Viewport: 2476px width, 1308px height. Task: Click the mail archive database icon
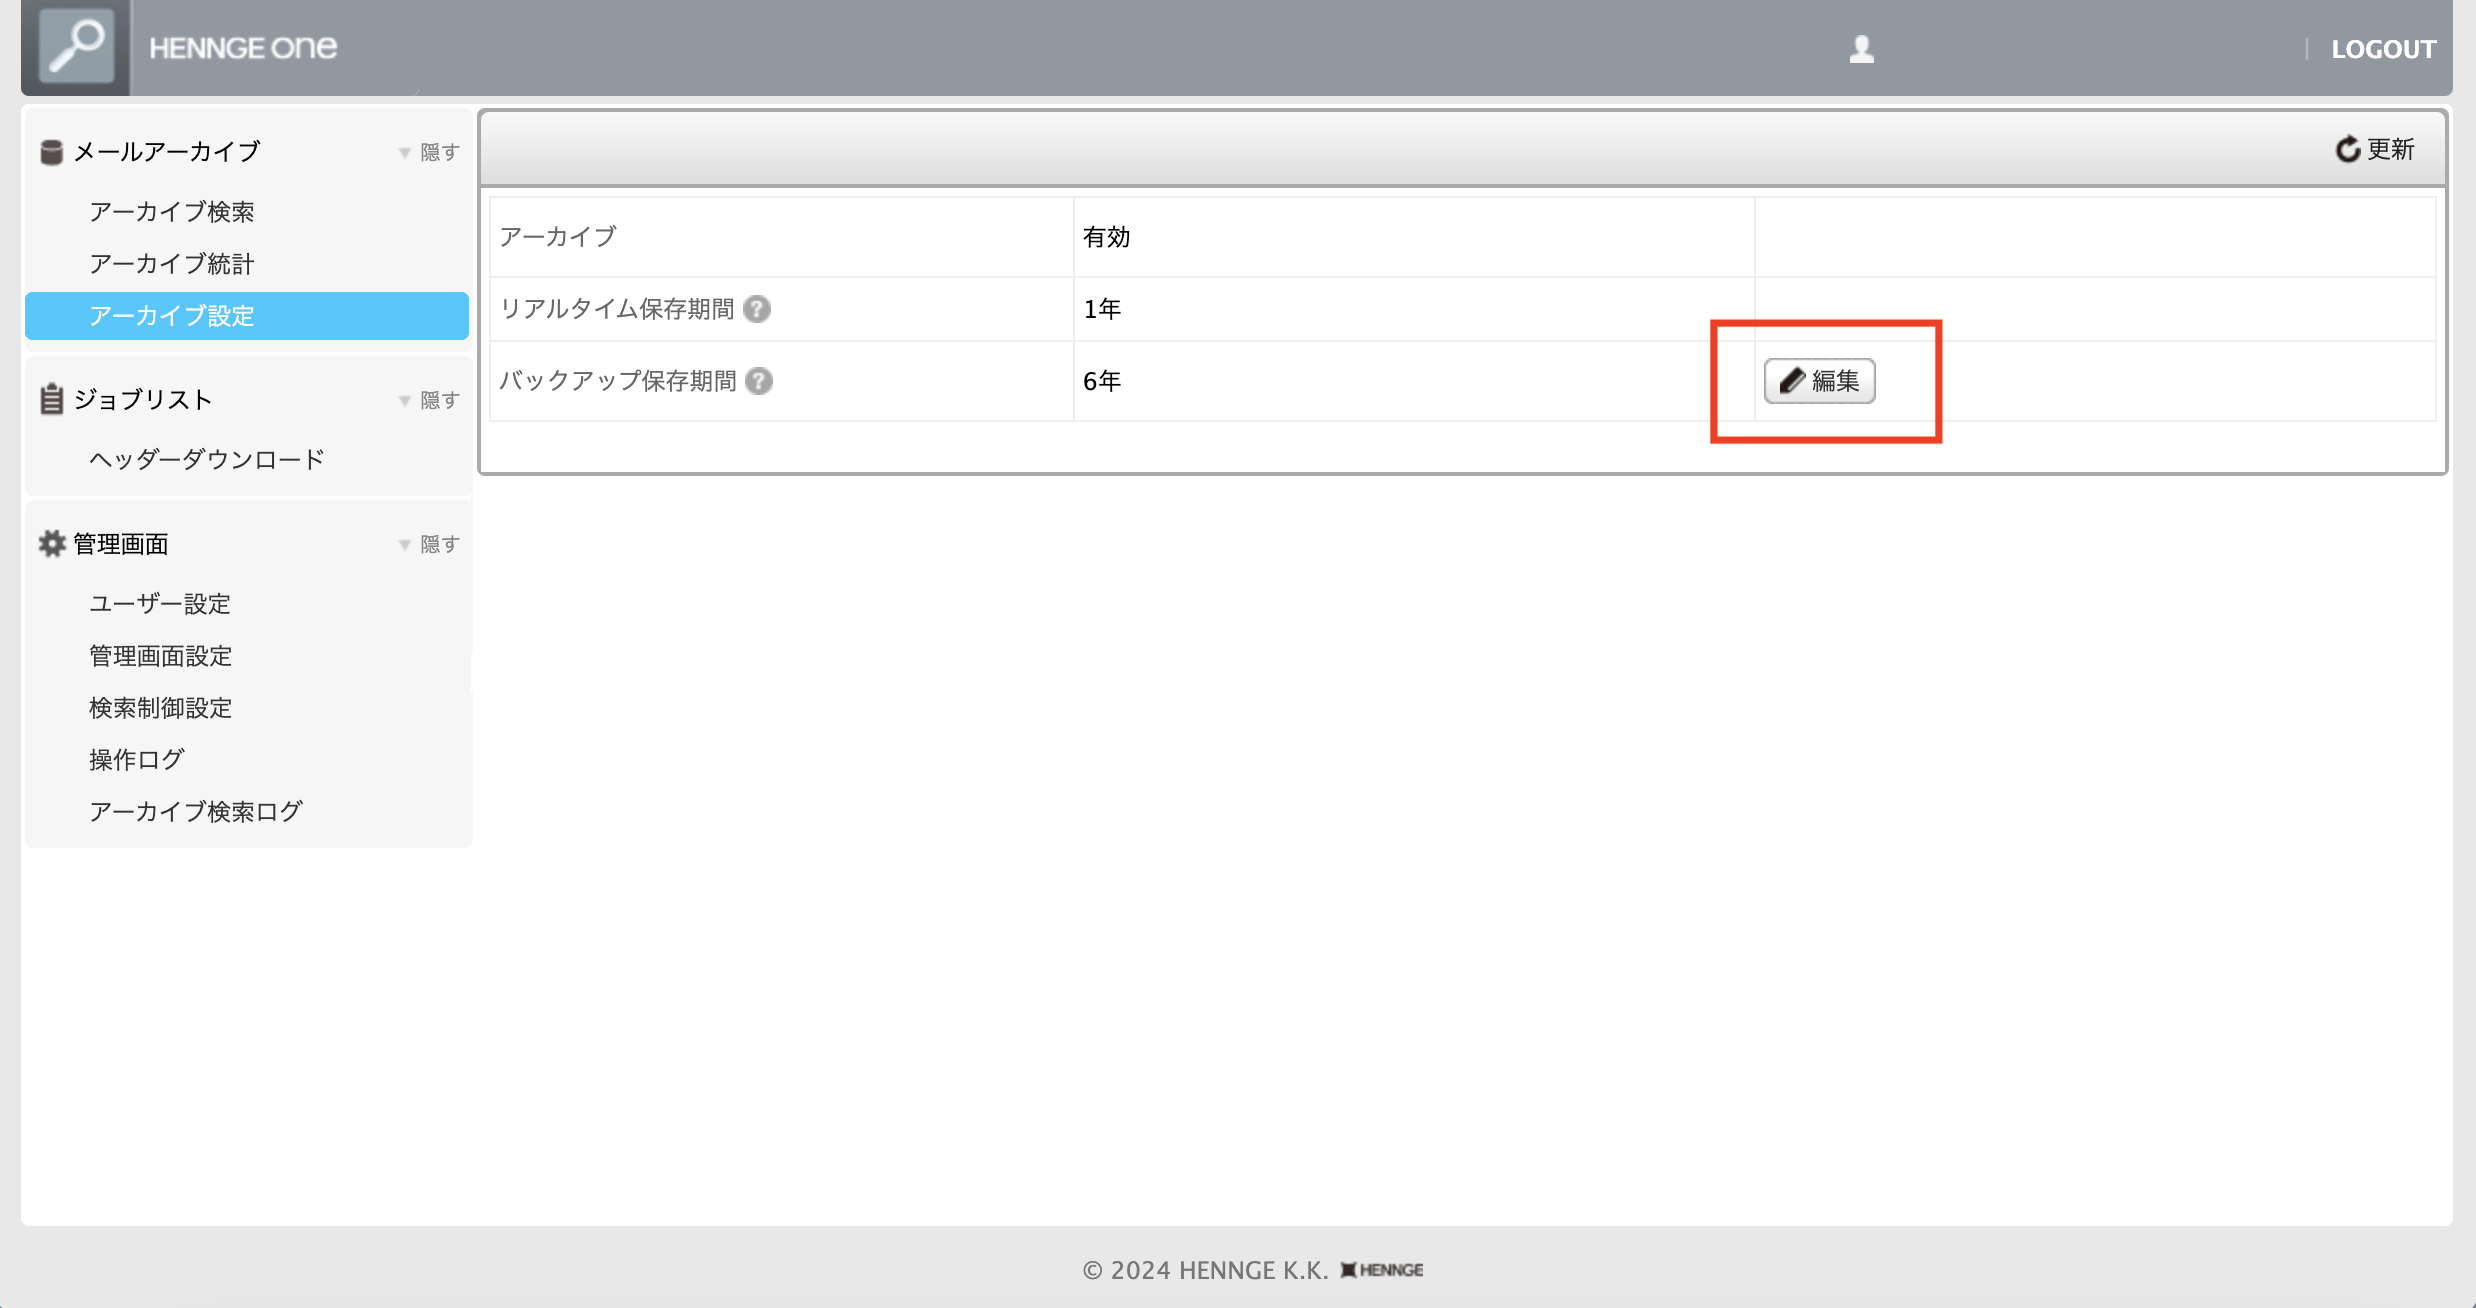[52, 152]
